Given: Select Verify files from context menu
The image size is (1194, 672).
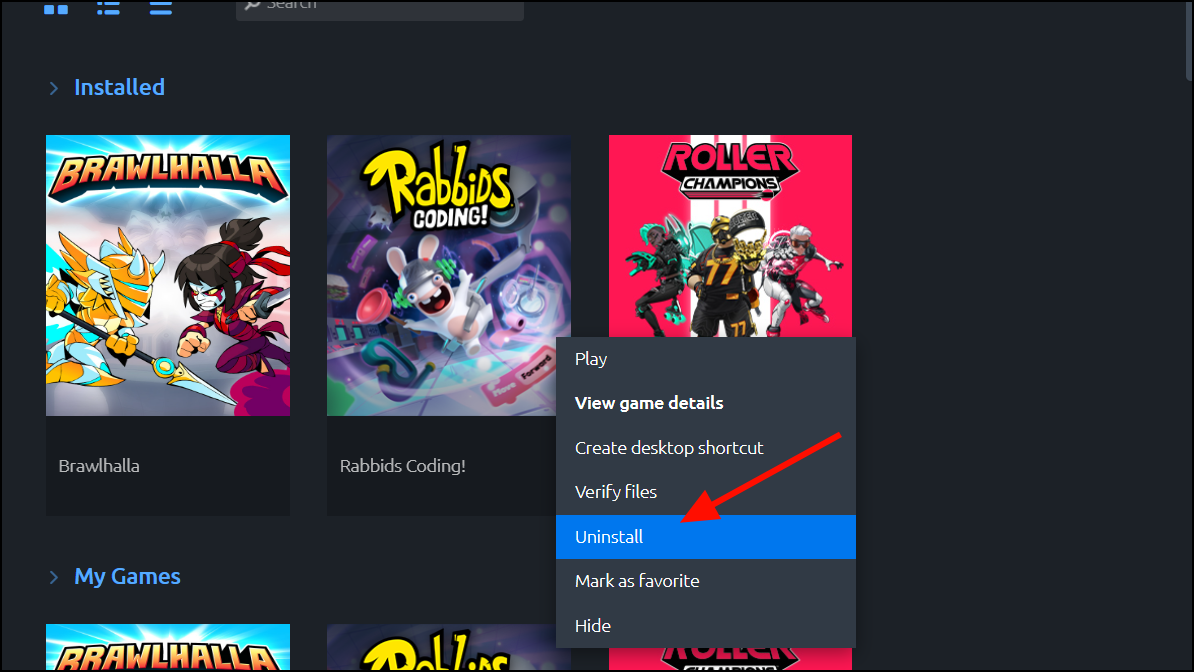Looking at the screenshot, I should 706,492.
